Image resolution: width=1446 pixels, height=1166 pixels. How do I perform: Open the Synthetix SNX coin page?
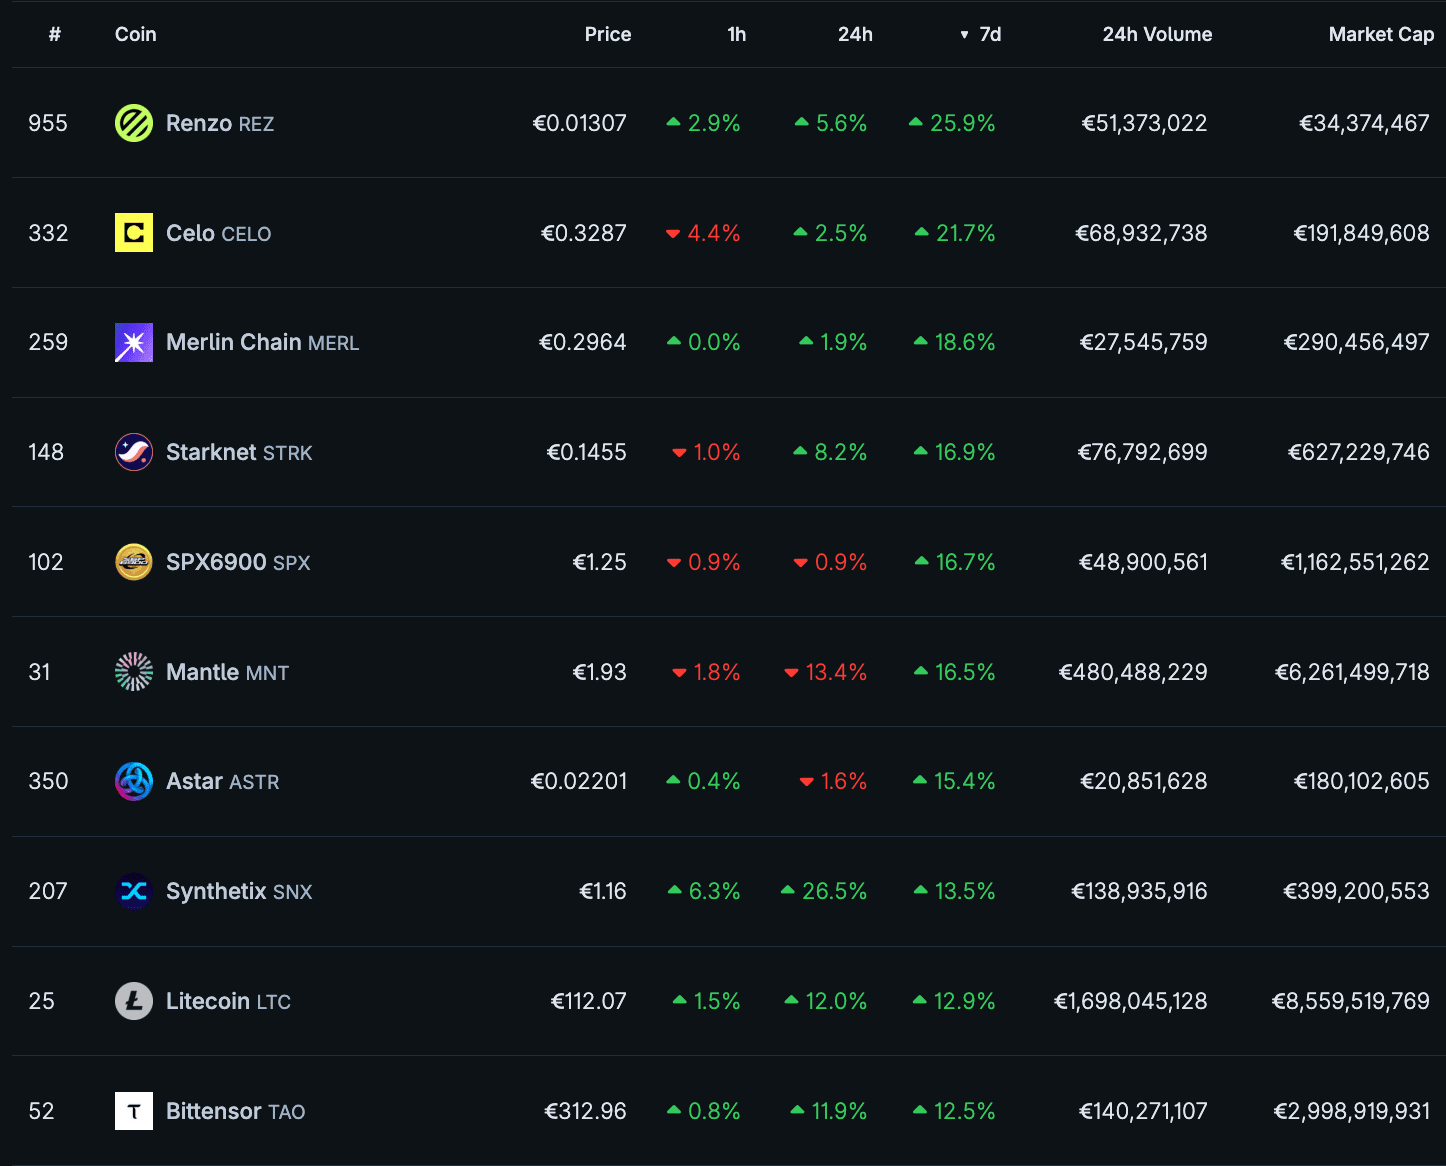click(239, 891)
